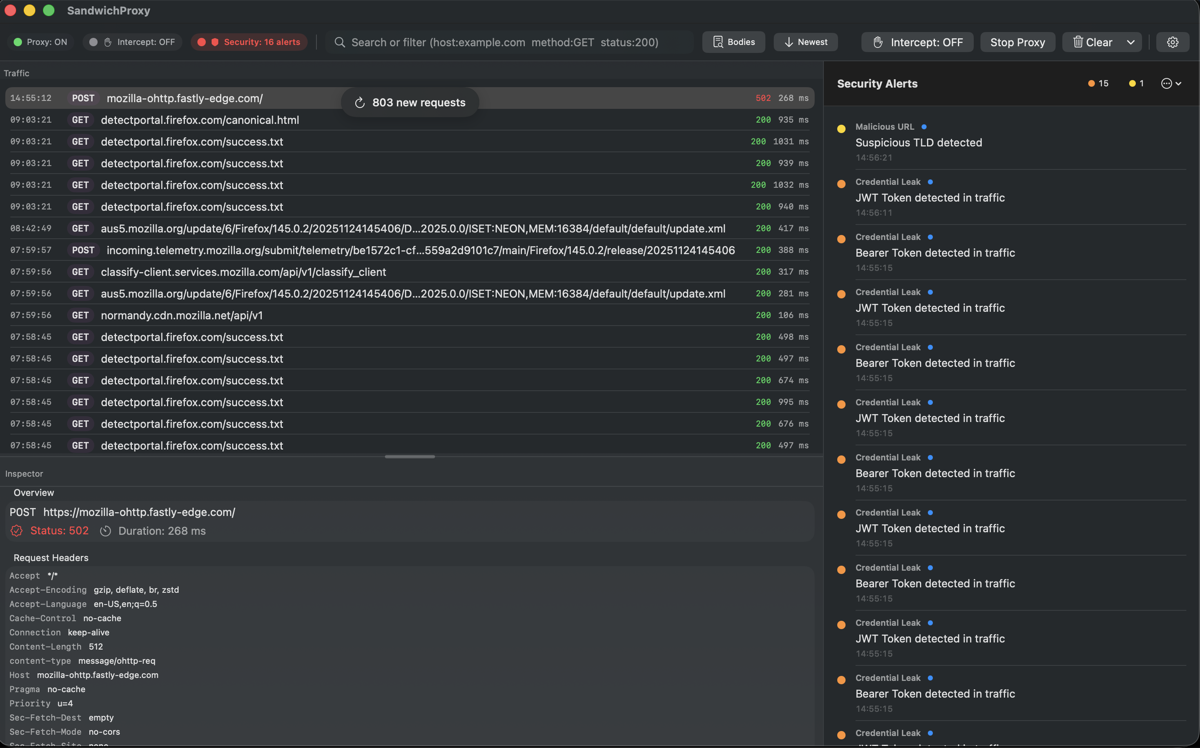Click the Intercept hand icon in toolbar
1200x748 pixels.
[877, 42]
